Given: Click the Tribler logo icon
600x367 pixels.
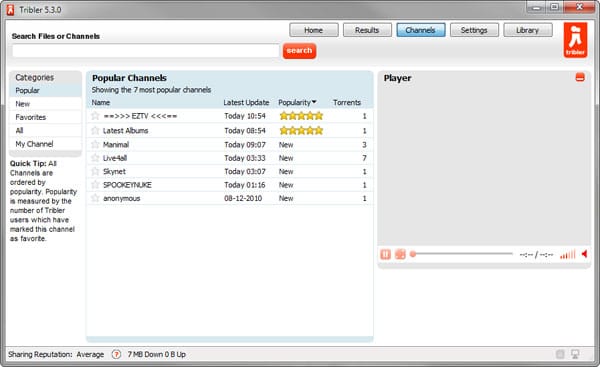Looking at the screenshot, I should [x=575, y=40].
